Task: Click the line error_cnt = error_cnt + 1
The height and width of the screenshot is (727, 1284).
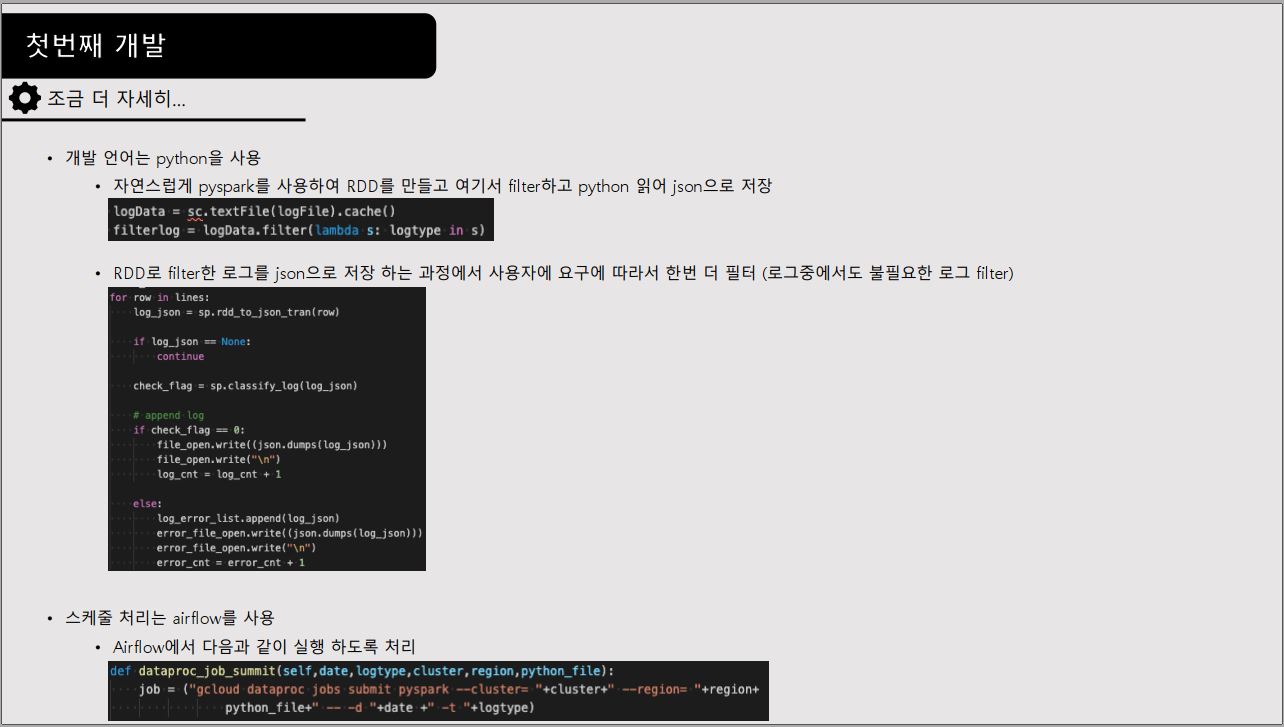Action: point(231,562)
